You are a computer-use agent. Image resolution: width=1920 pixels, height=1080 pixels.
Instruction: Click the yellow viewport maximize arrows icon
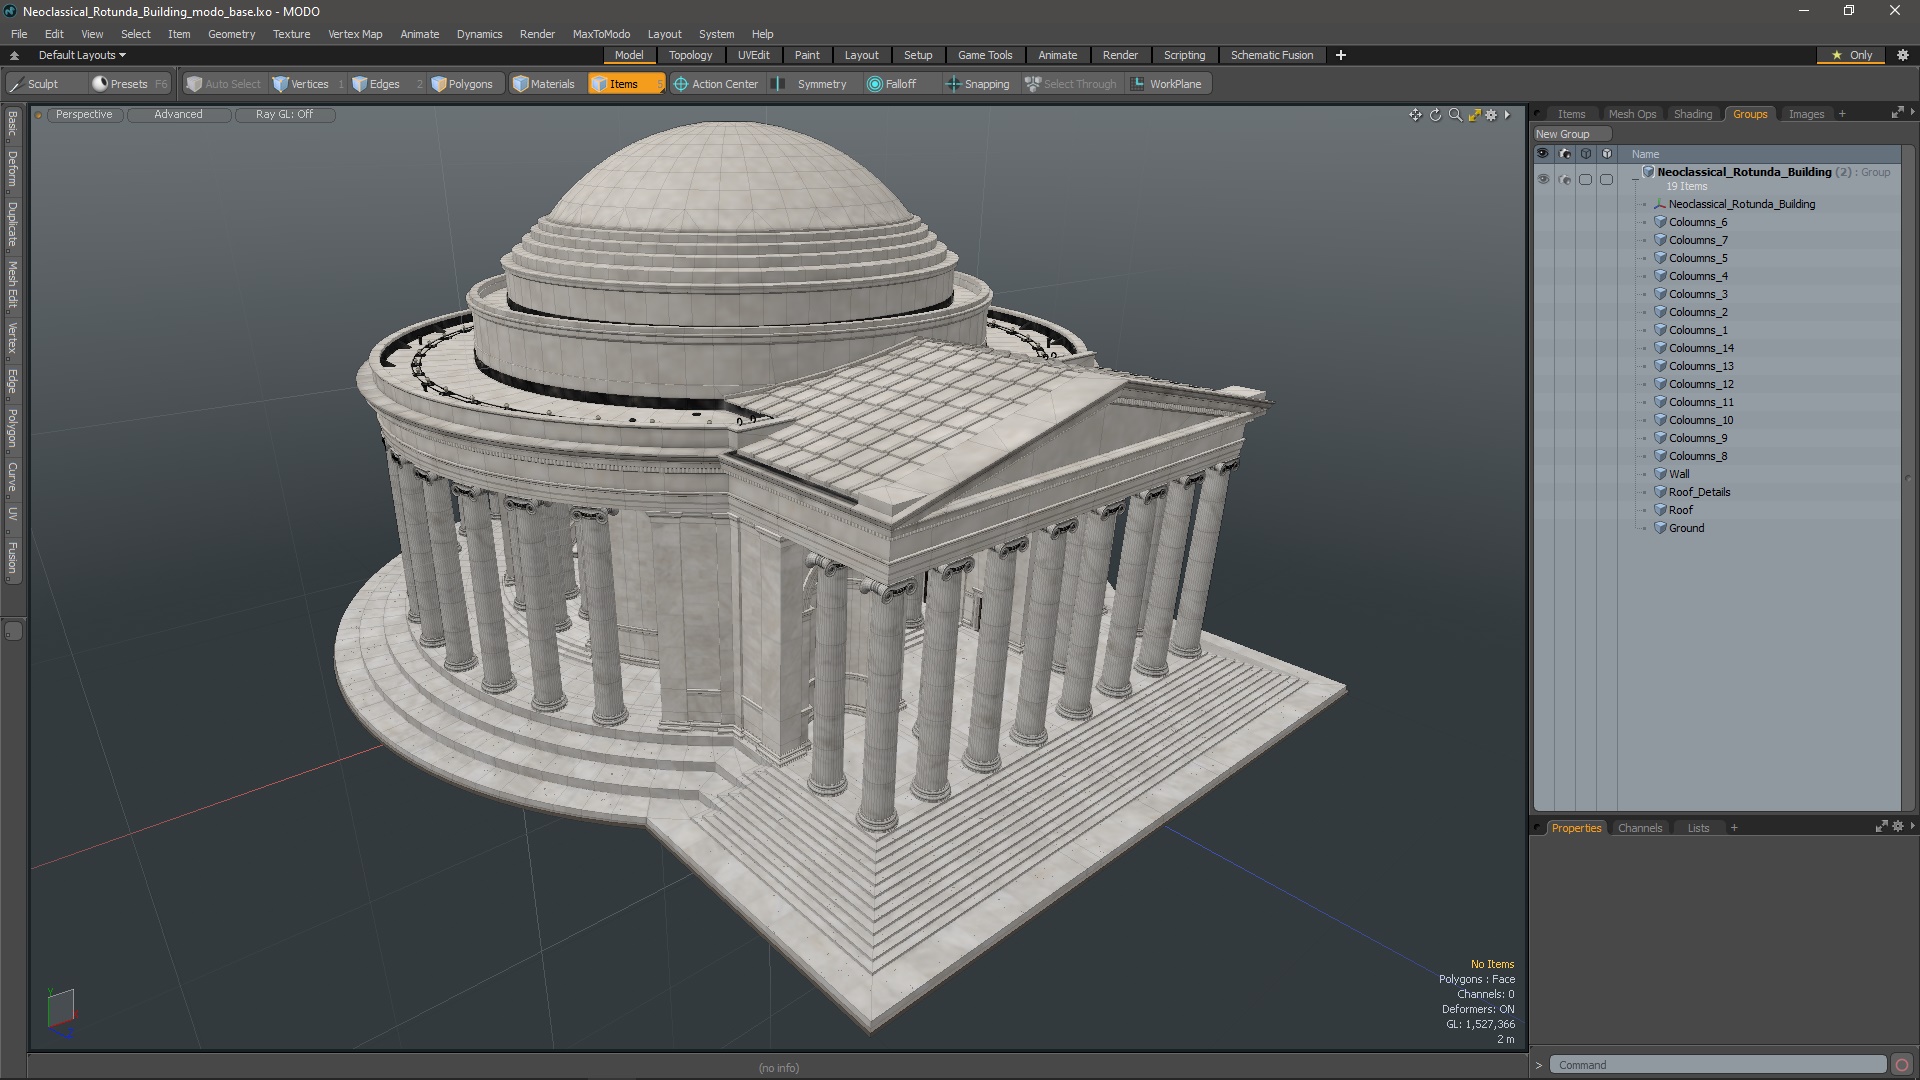pos(1474,115)
